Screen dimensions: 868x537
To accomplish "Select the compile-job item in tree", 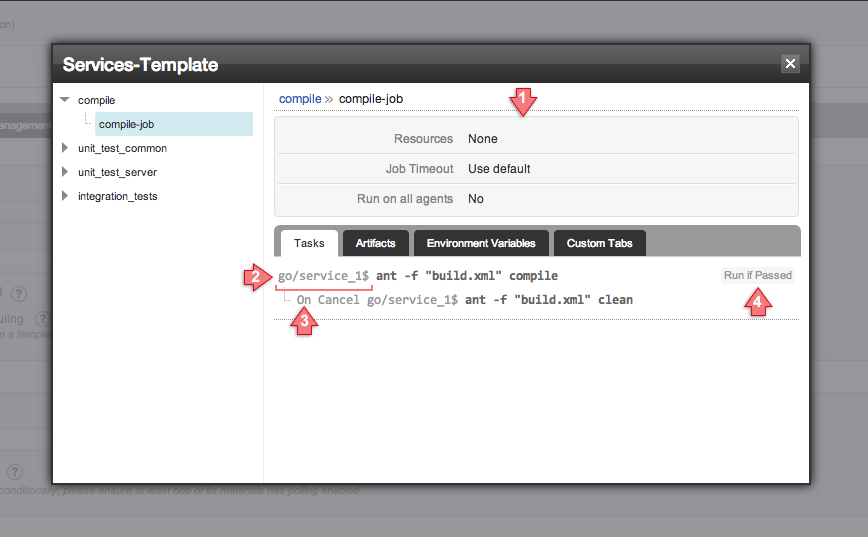I will [x=126, y=124].
